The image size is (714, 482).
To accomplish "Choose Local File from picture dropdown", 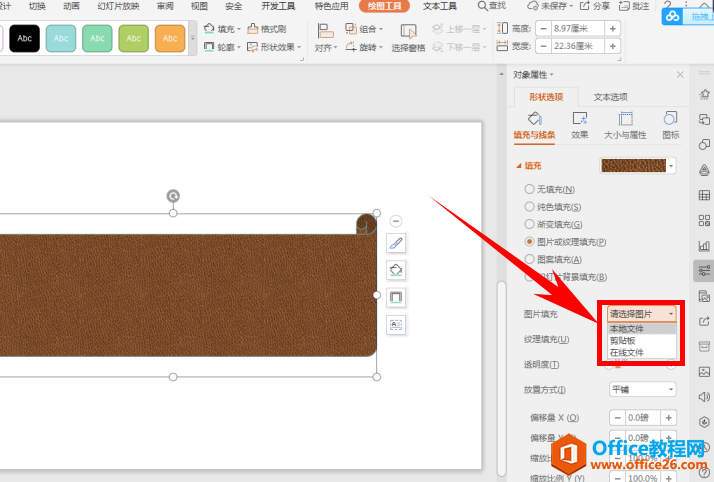I will click(x=627, y=328).
